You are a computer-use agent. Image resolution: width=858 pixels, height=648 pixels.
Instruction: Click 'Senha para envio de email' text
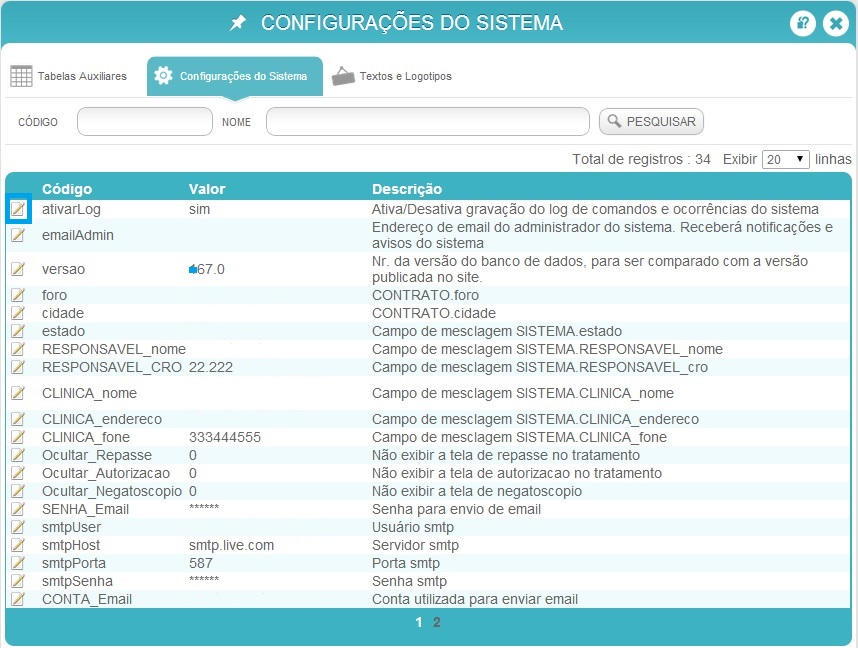pos(456,509)
